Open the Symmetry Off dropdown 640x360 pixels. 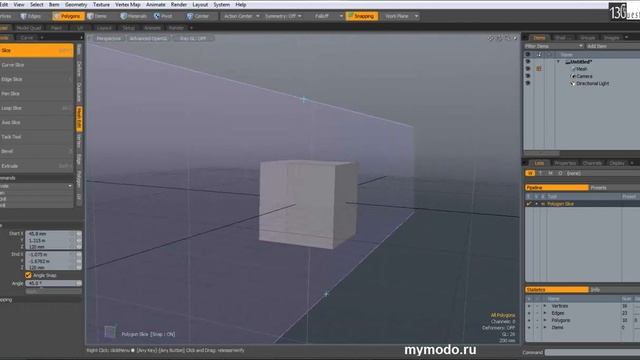(x=283, y=16)
